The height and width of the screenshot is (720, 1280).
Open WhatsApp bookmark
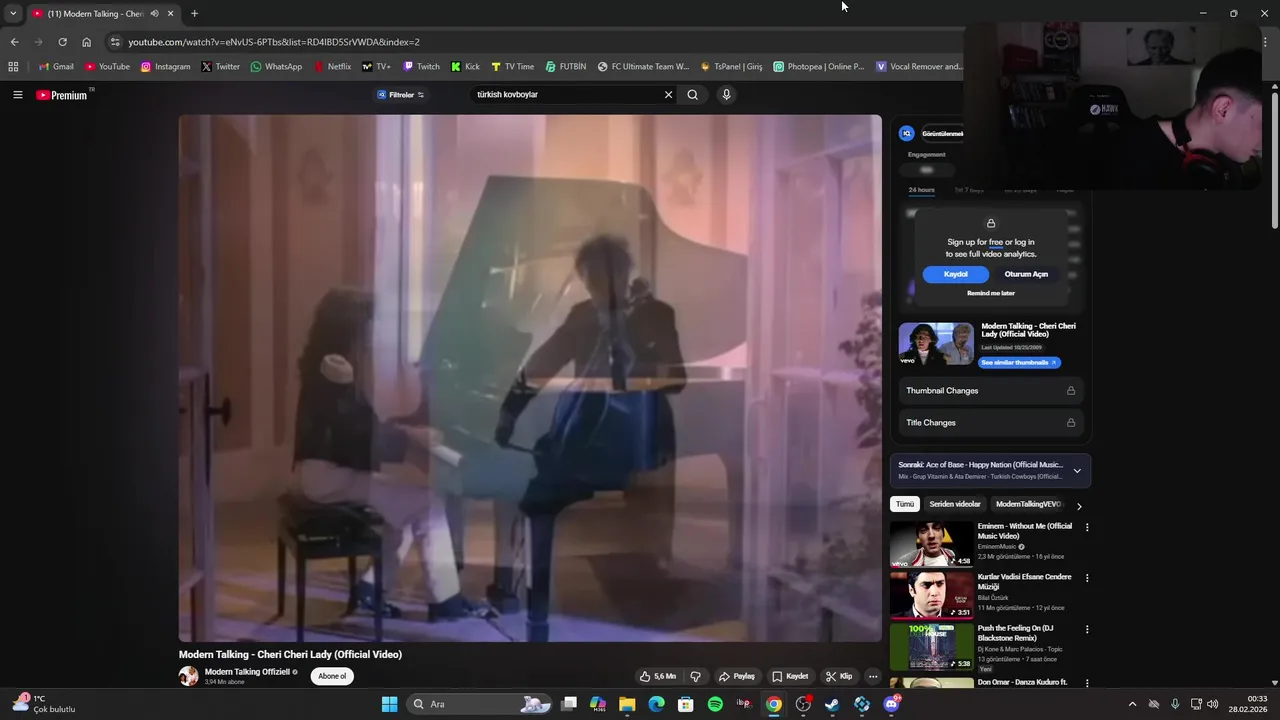[276, 66]
